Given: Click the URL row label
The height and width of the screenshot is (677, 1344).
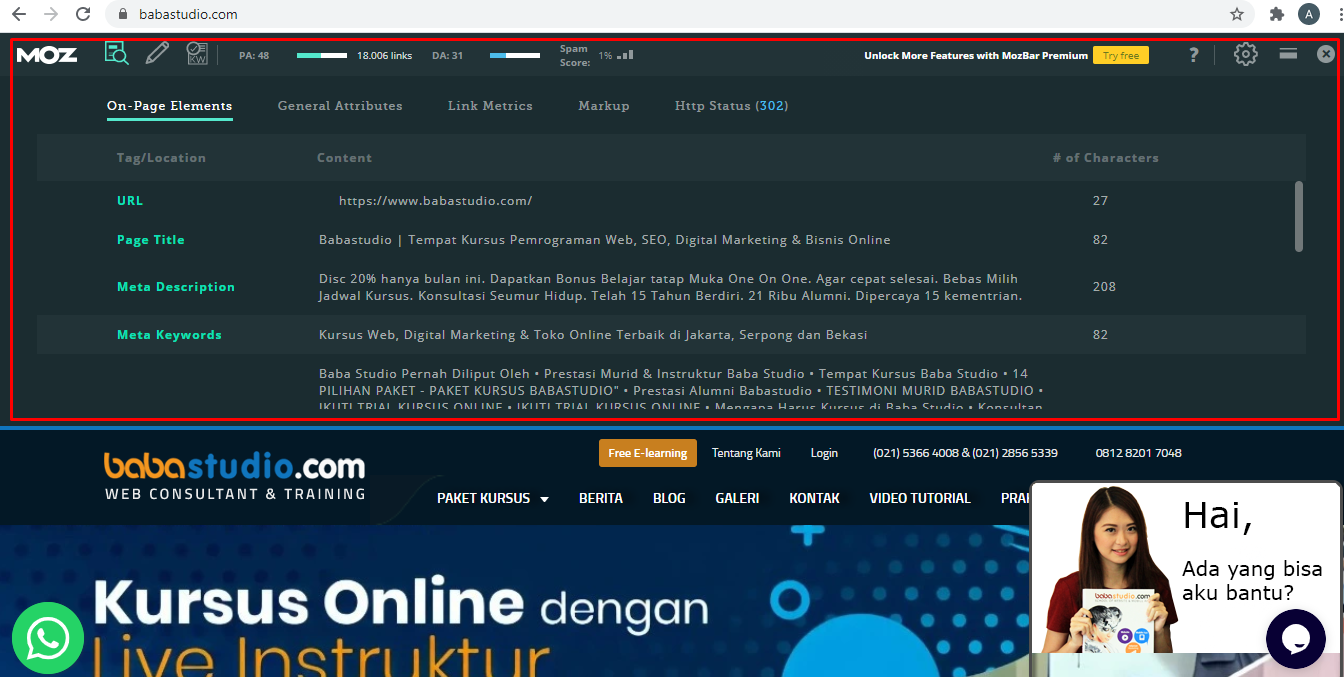Looking at the screenshot, I should tap(130, 201).
